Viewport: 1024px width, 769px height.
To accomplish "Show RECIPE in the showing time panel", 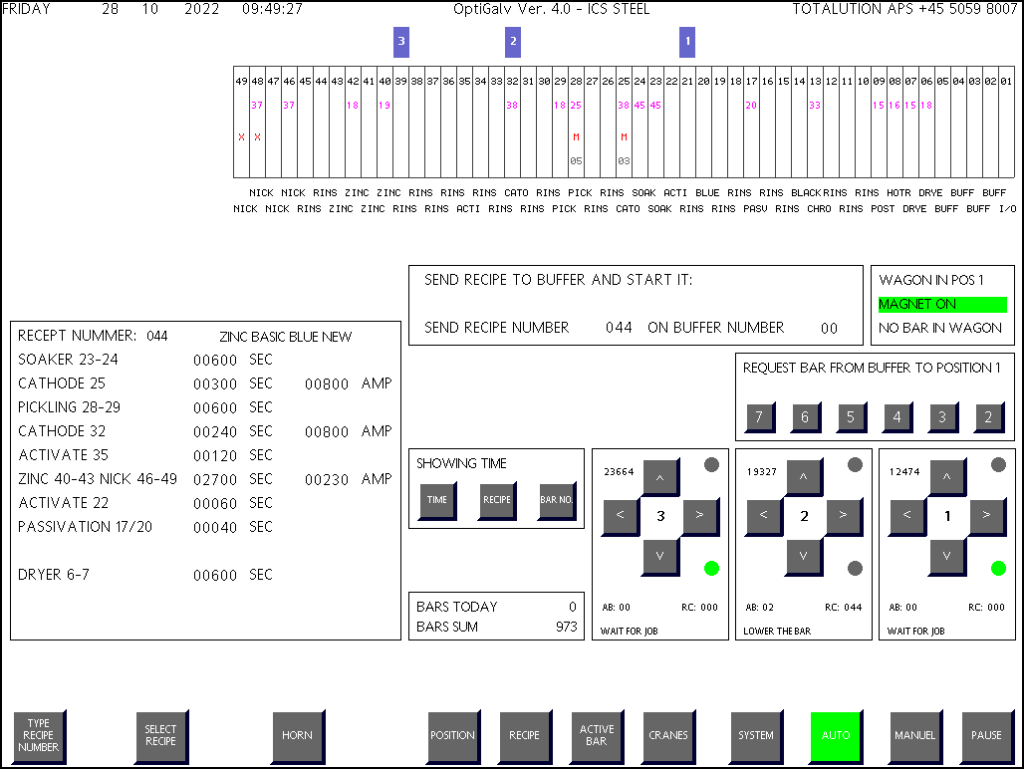I will [497, 501].
